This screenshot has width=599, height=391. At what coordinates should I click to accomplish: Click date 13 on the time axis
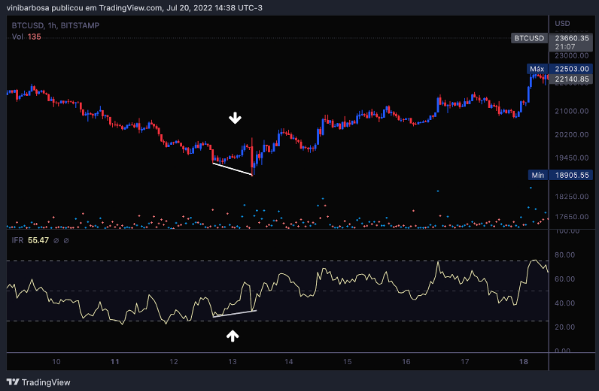232,361
